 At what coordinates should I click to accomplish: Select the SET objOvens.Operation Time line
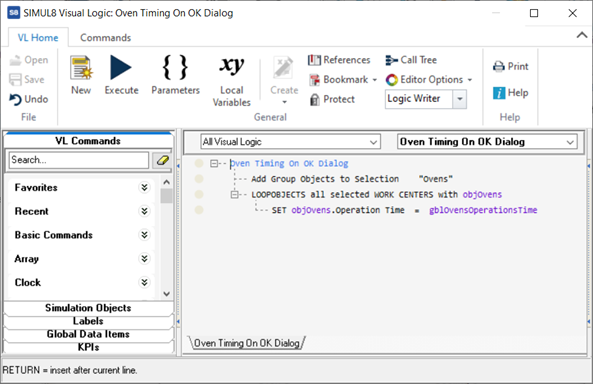point(404,210)
